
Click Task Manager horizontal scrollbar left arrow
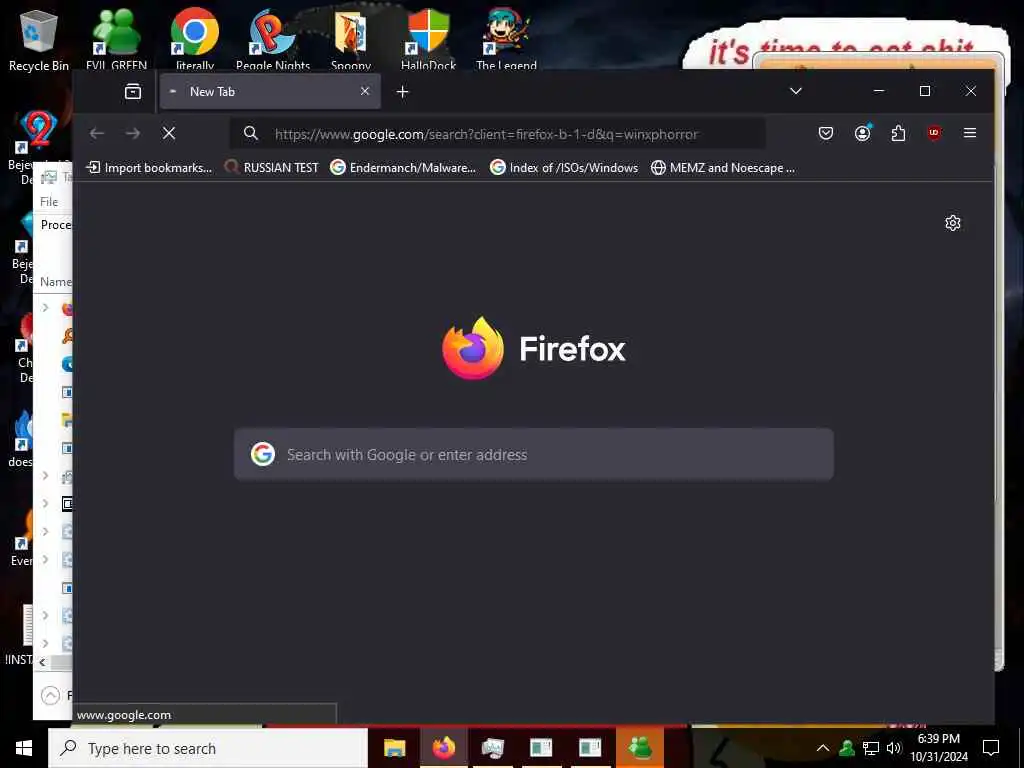42,662
